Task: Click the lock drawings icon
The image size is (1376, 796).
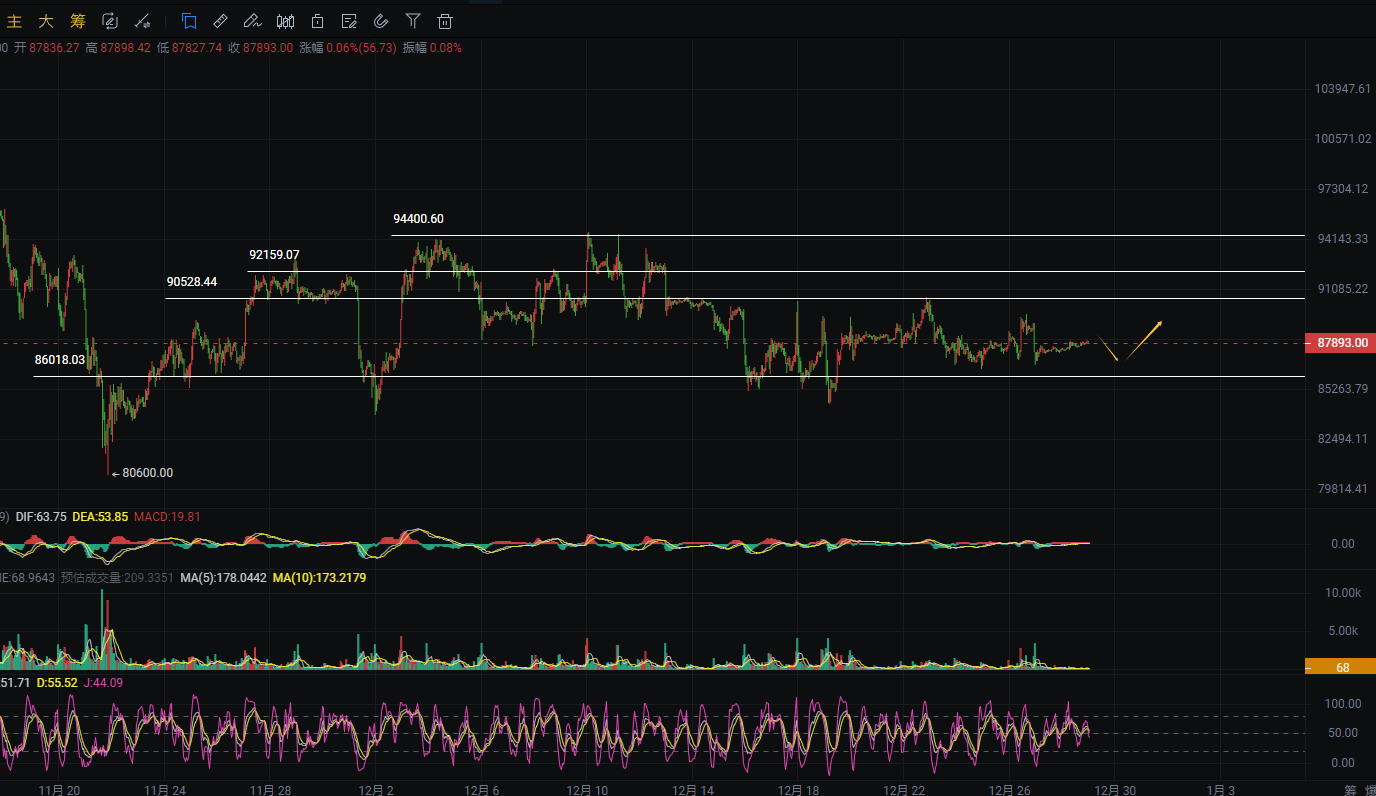Action: coord(317,21)
